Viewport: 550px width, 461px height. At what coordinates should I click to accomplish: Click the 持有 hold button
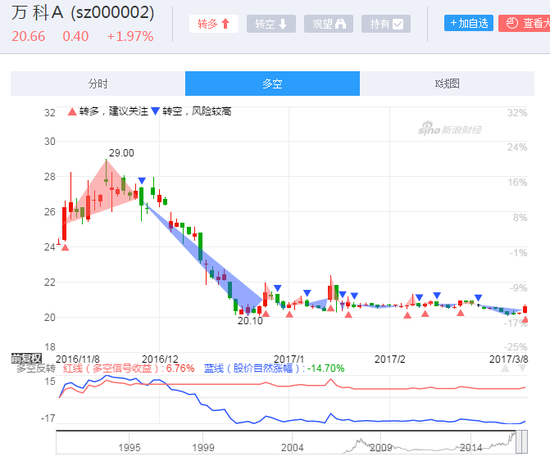point(386,24)
